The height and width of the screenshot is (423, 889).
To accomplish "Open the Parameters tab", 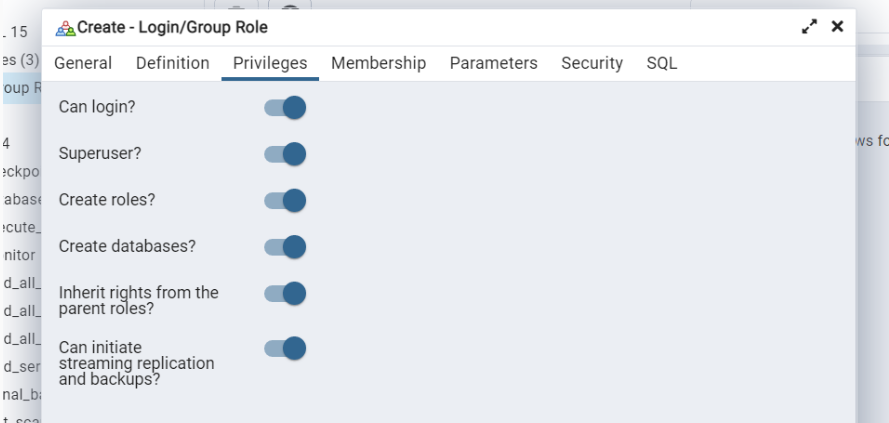I will tap(493, 63).
